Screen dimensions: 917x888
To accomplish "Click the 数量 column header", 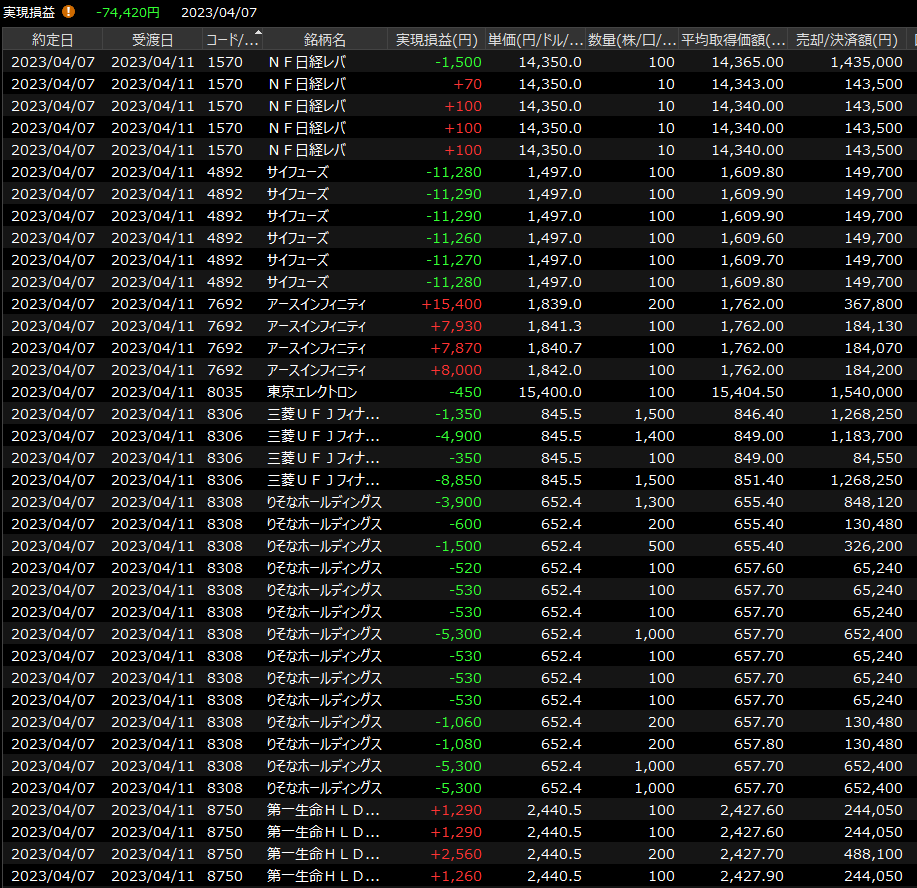I will [x=631, y=40].
